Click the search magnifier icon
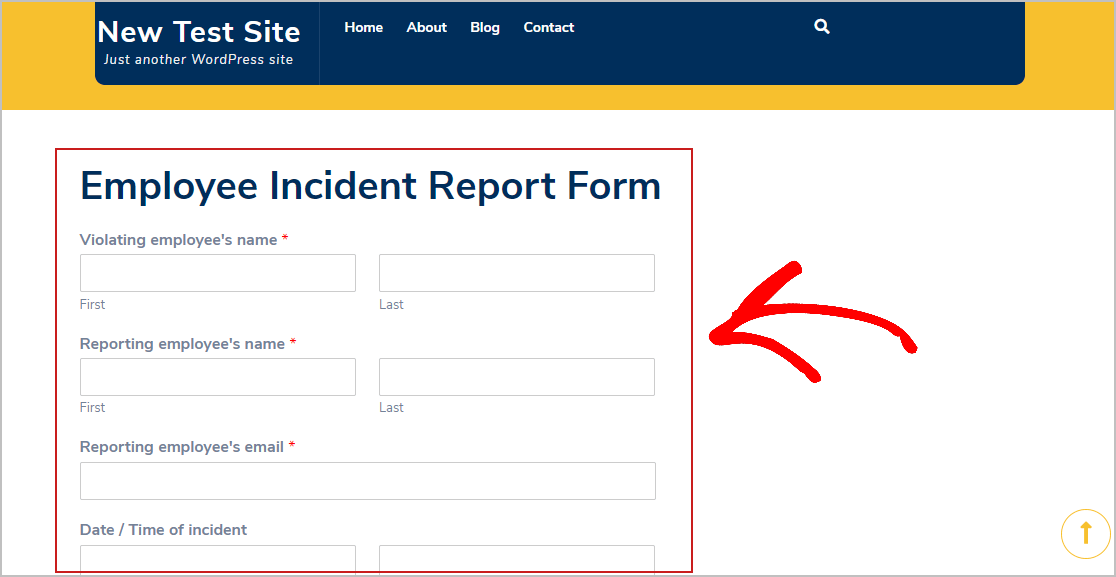Screen dimensions: 1116x577 click(821, 27)
